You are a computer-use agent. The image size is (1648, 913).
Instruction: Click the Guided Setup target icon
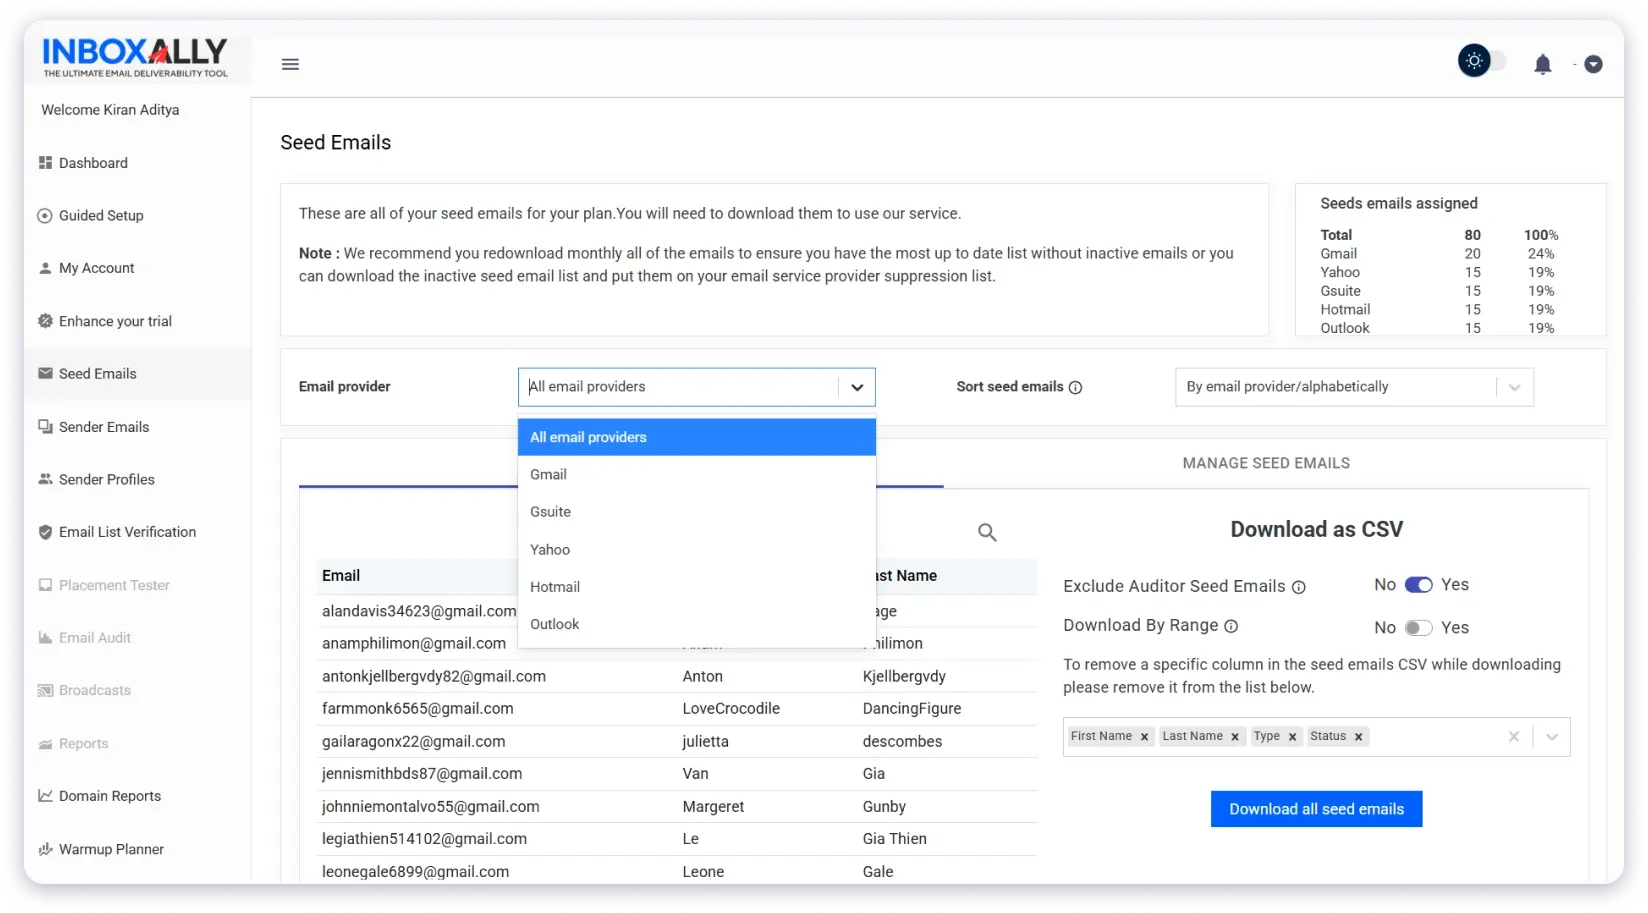pos(45,215)
